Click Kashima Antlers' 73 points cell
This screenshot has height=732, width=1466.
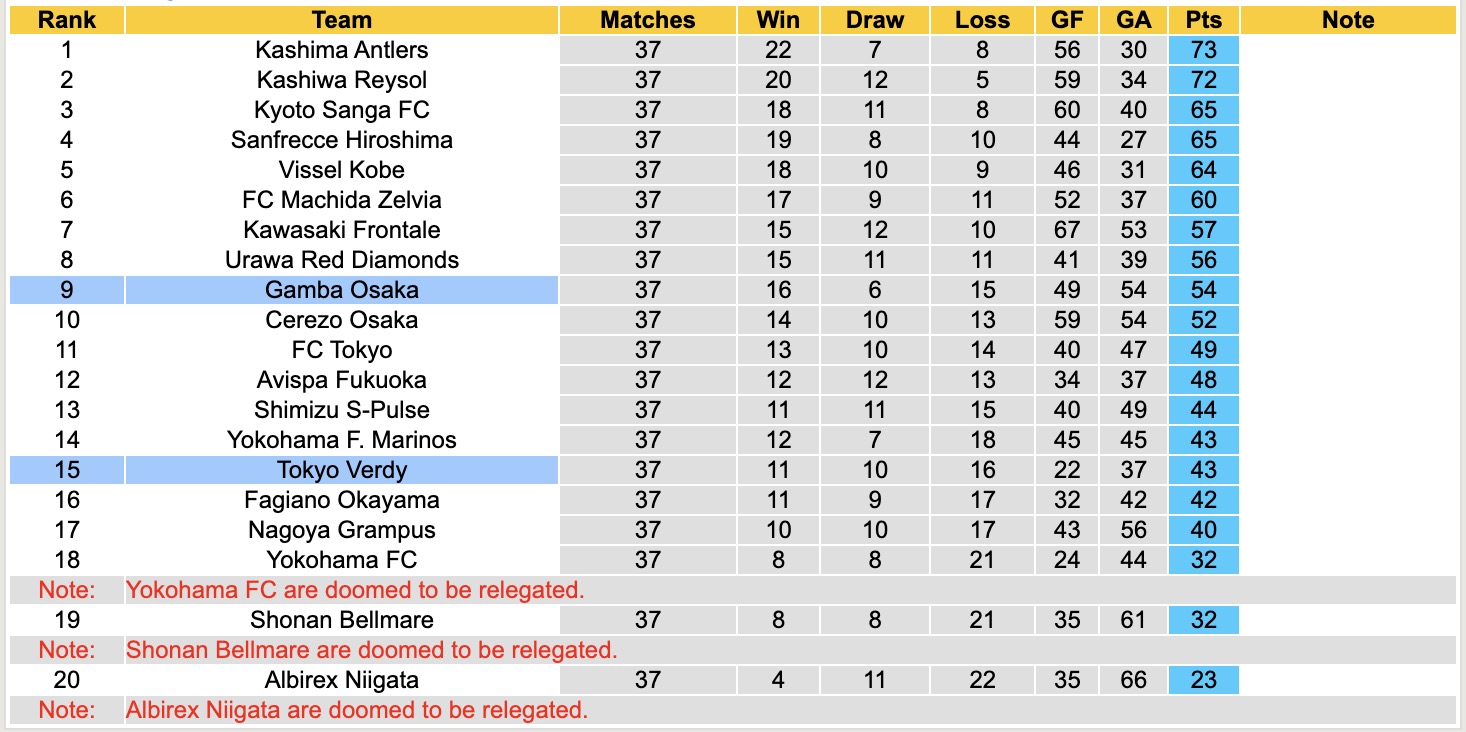click(1203, 50)
